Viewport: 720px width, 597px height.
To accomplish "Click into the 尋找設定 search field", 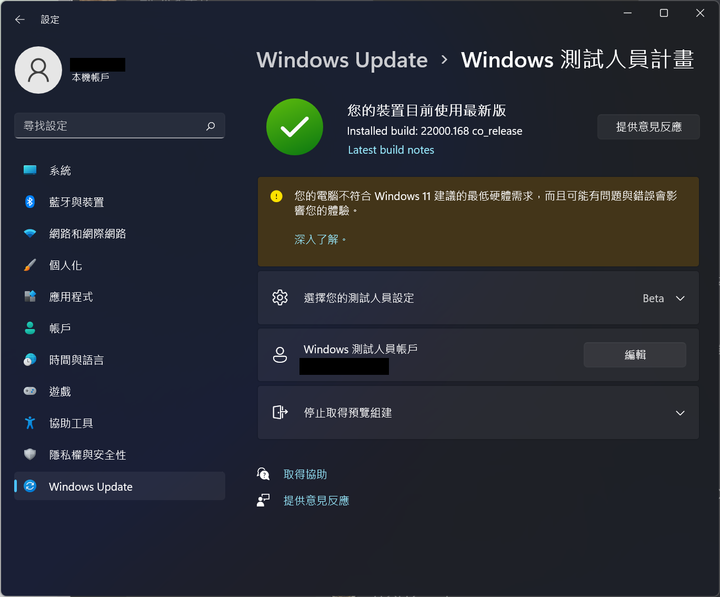I will [x=119, y=125].
